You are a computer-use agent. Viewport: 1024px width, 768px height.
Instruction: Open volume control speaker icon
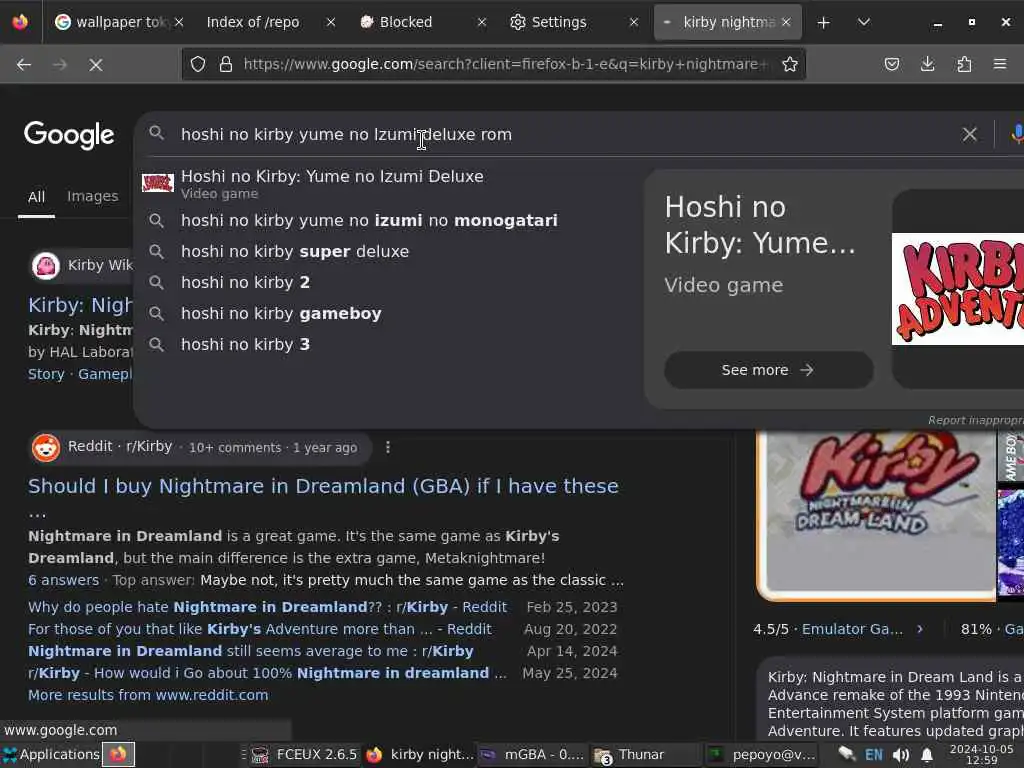point(901,755)
